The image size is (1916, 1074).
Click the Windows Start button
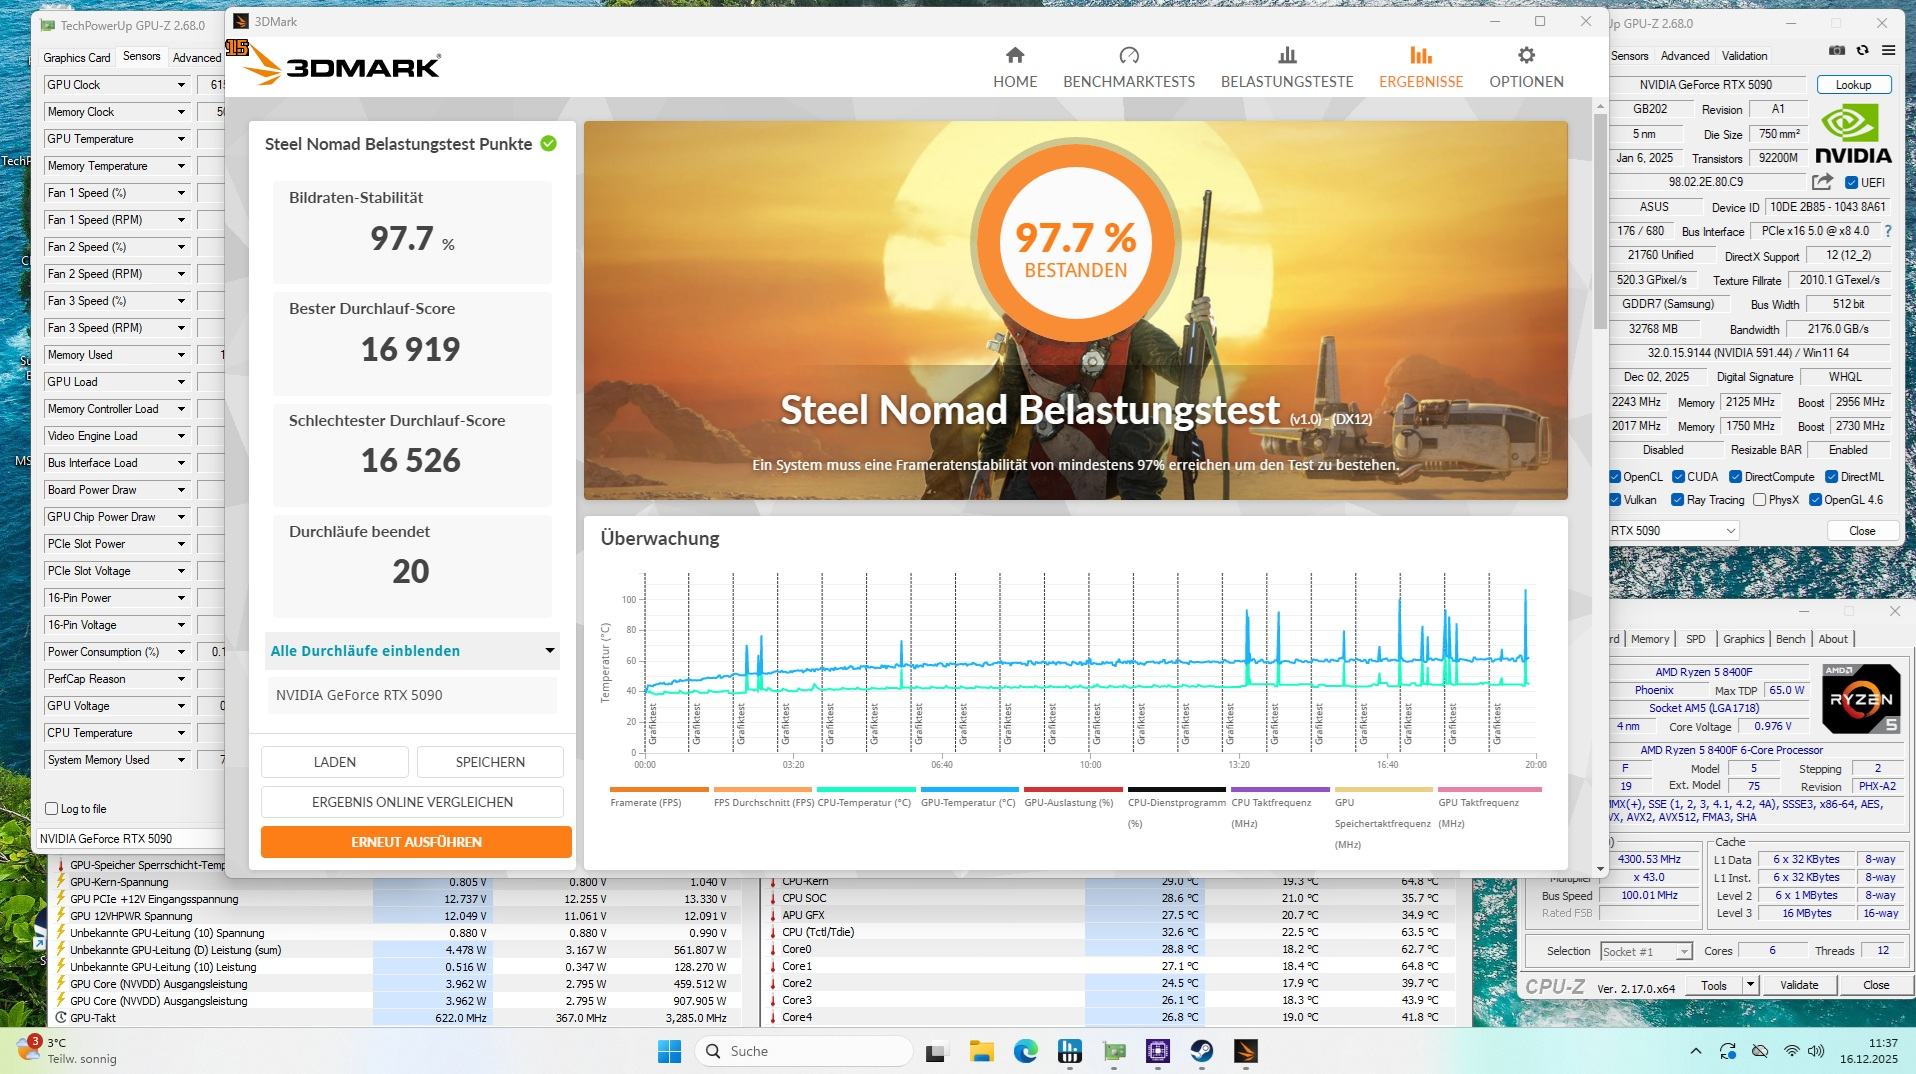[x=669, y=1051]
